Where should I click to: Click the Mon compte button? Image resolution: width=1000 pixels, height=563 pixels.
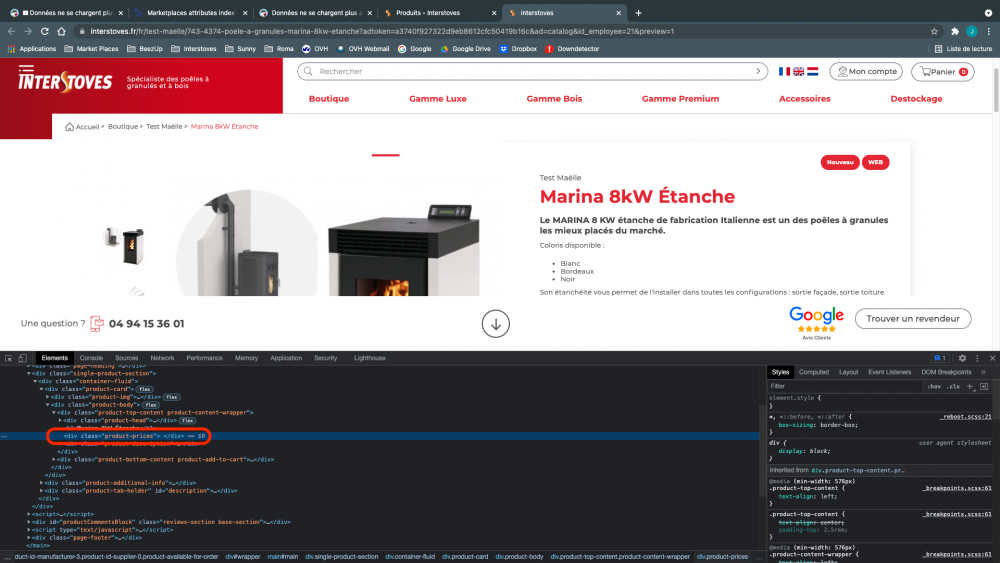click(866, 71)
